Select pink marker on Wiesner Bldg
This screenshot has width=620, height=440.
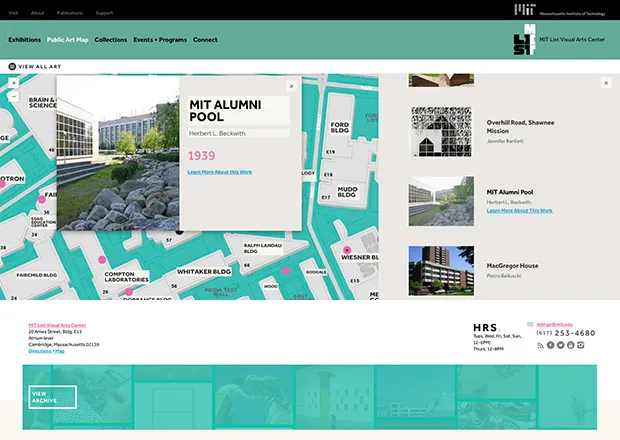coord(347,250)
